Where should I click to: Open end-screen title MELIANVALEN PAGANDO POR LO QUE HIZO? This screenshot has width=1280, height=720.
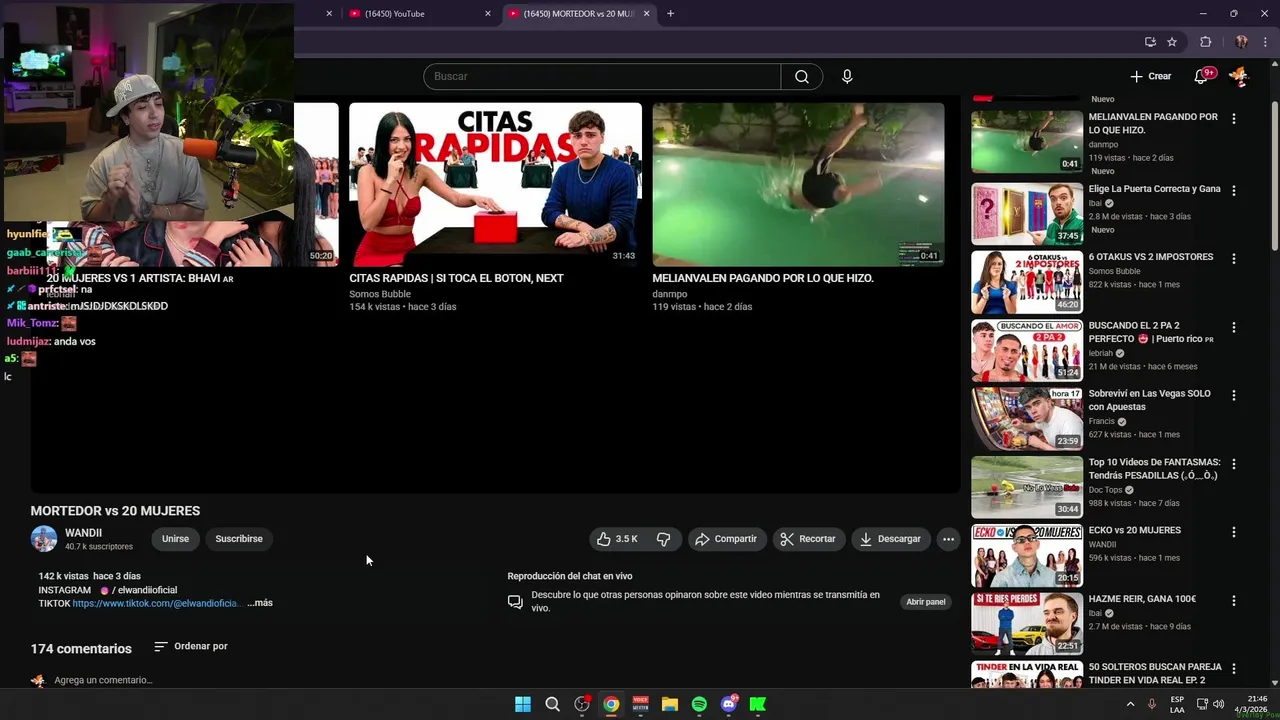[763, 278]
